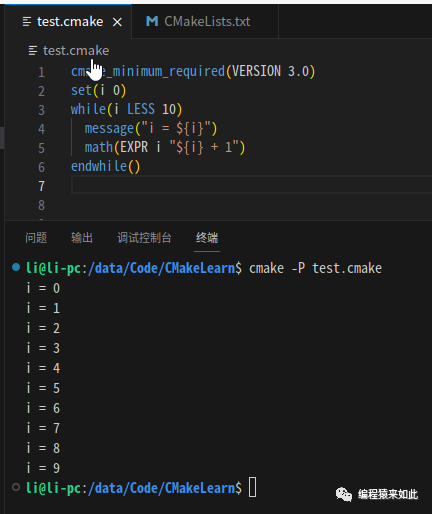Click line number 1 in the gutter
The image size is (432, 514).
pos(41,72)
